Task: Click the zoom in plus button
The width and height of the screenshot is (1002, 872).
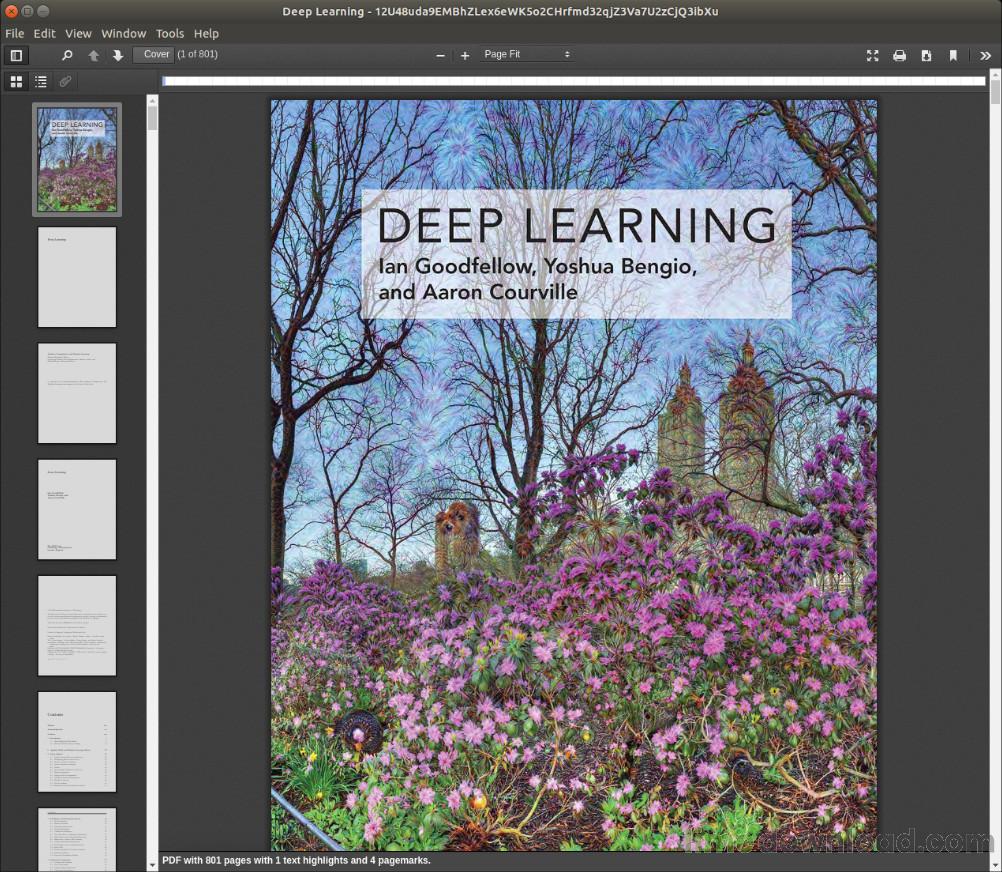Action: click(x=465, y=55)
